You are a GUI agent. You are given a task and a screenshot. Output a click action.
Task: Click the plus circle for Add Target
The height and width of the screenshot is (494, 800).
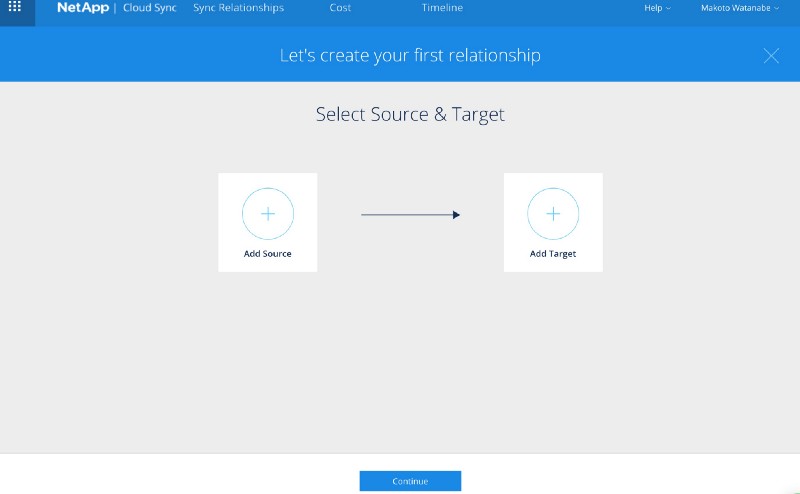pos(553,213)
